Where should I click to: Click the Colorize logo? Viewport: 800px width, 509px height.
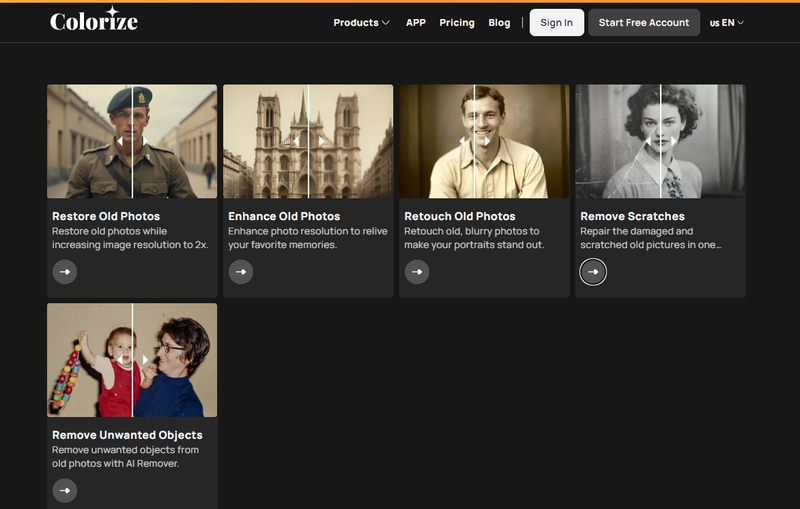pyautogui.click(x=94, y=19)
